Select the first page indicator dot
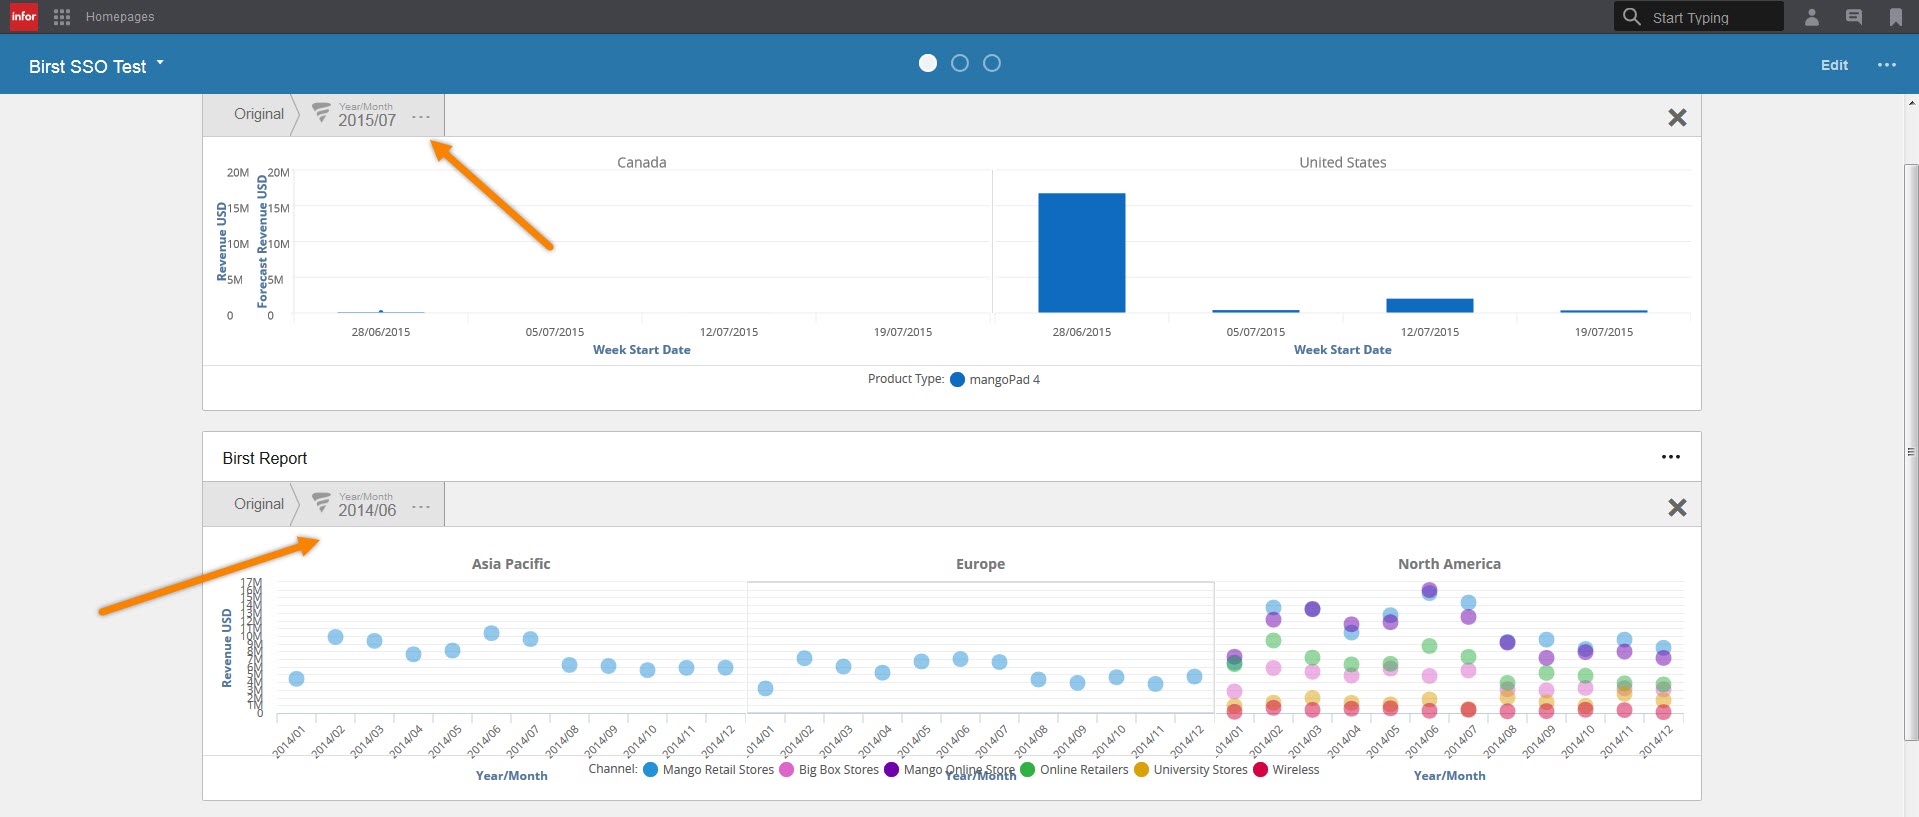The image size is (1919, 817). coord(928,63)
